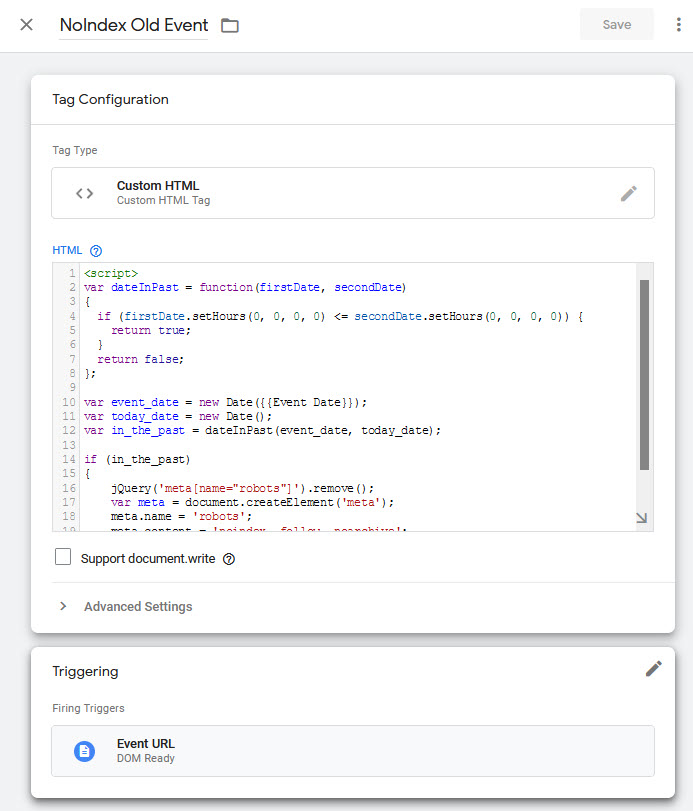The width and height of the screenshot is (693, 811).
Task: Click the pencil icon to edit tag type
Action: (x=628, y=193)
